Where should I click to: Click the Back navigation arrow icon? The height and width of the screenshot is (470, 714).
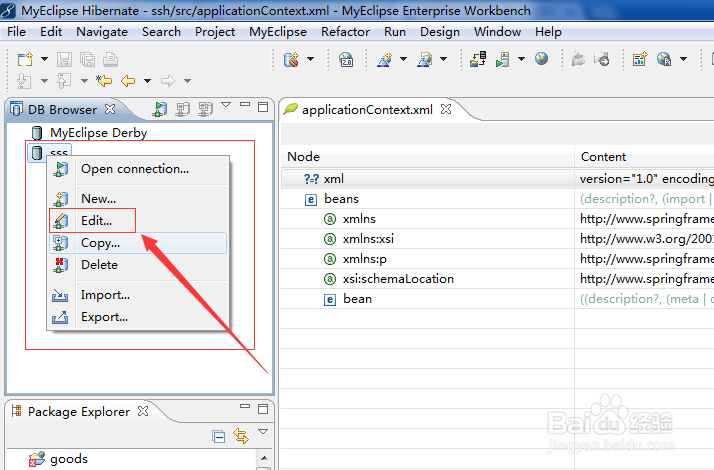click(x=128, y=81)
